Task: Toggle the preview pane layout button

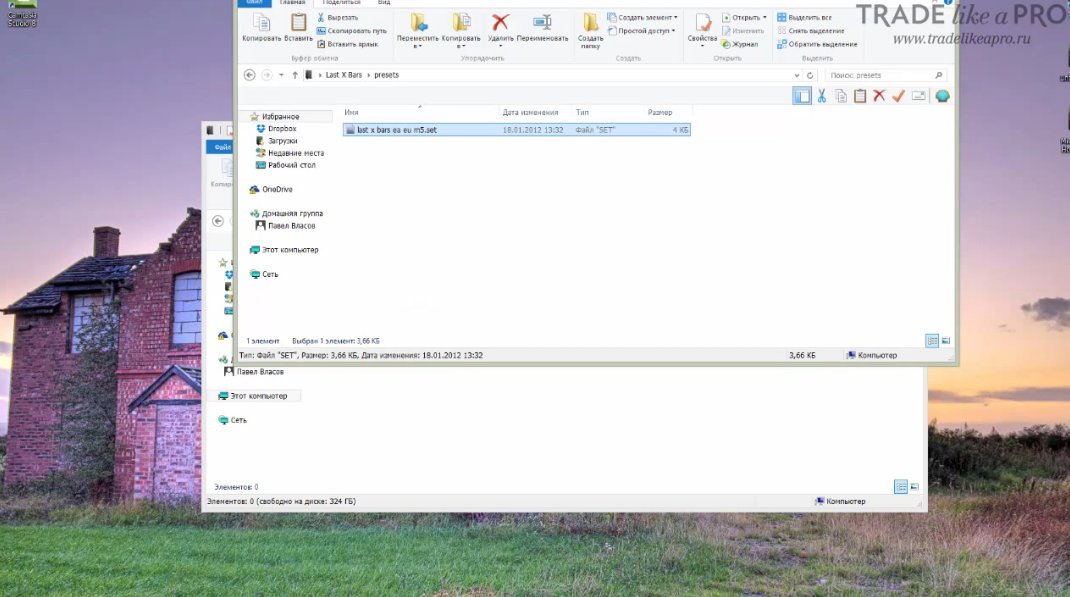Action: (802, 96)
